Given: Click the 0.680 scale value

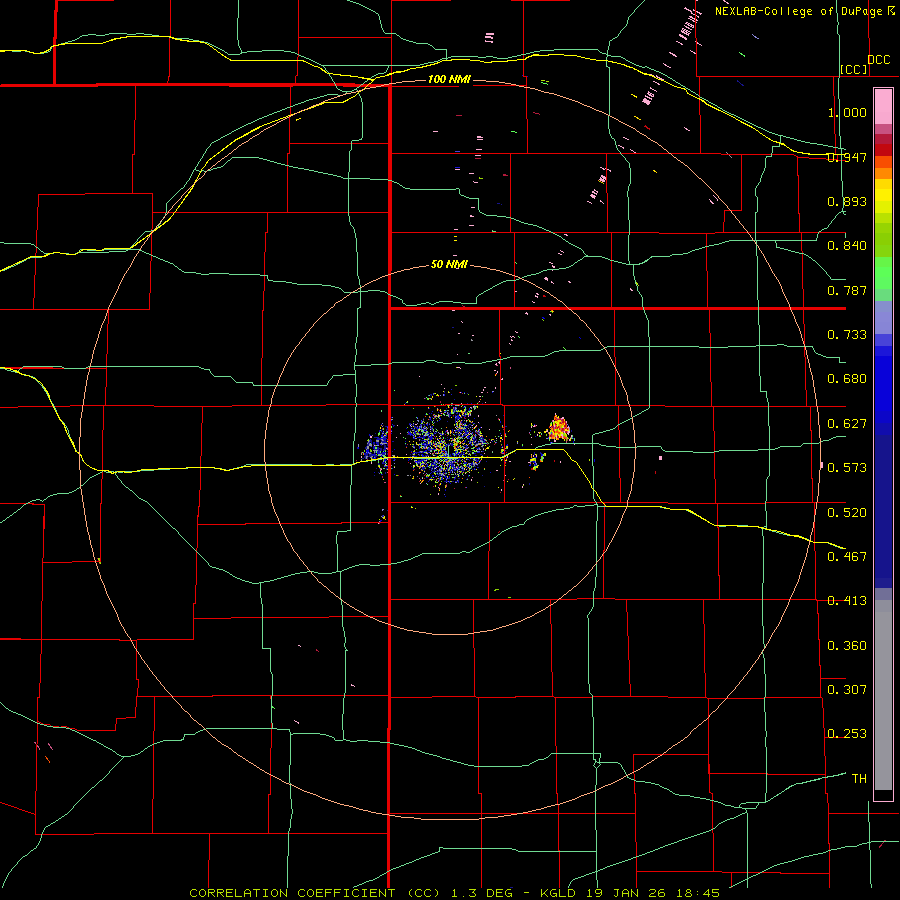Looking at the screenshot, I should click(847, 379).
